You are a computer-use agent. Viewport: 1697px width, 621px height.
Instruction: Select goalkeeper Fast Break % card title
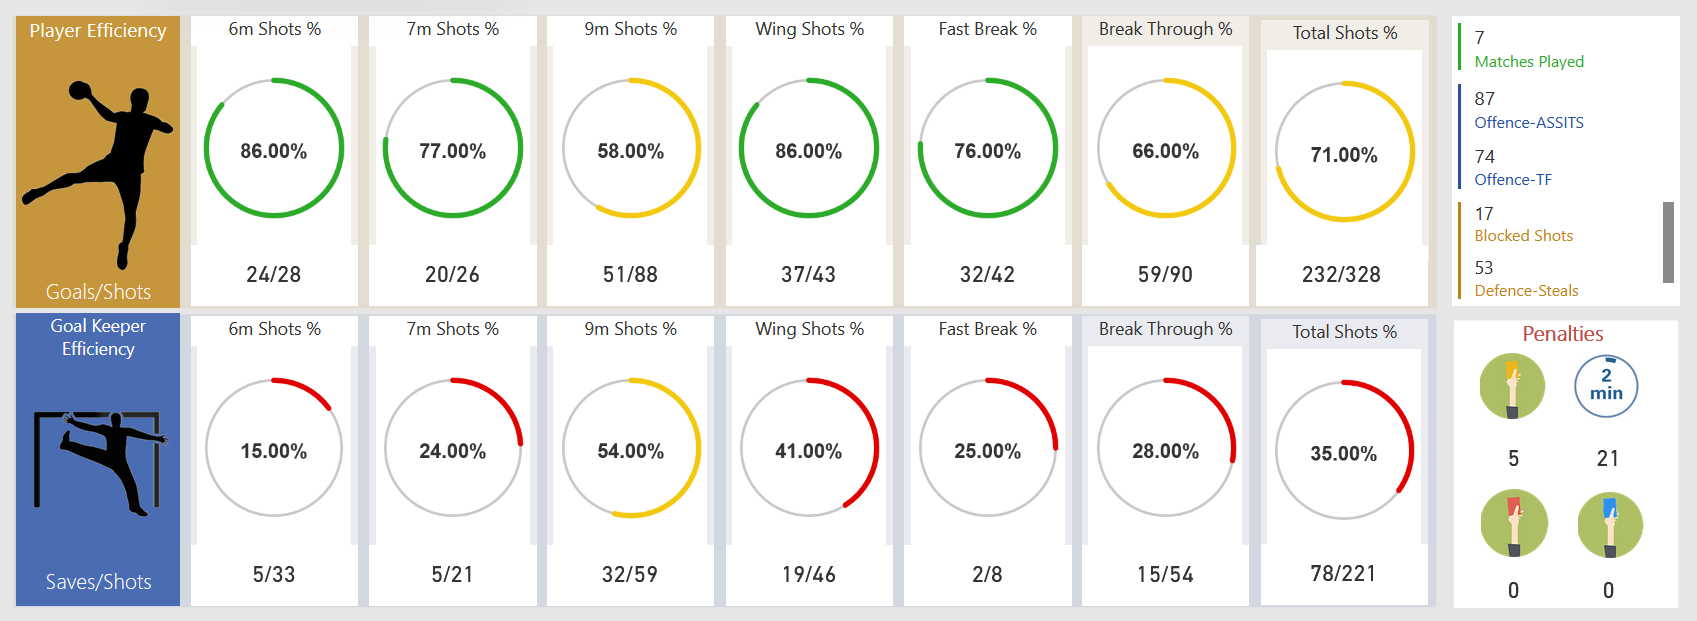coord(987,329)
